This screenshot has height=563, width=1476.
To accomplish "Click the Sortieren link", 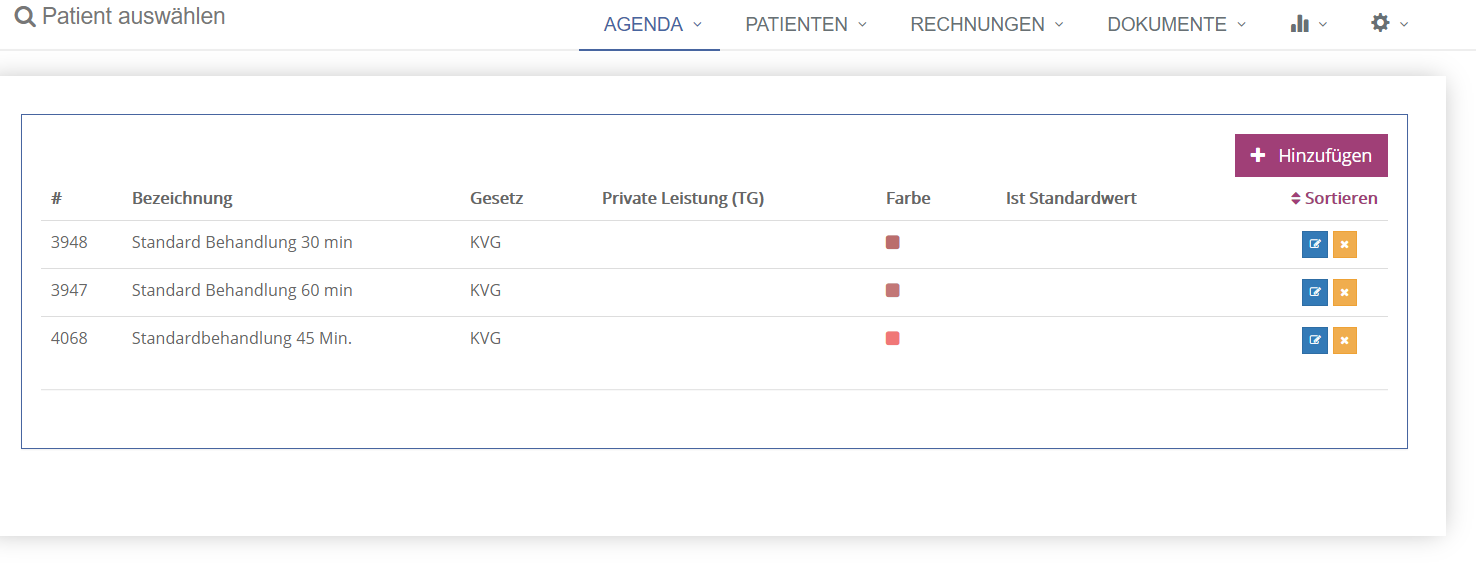I will coord(1334,198).
